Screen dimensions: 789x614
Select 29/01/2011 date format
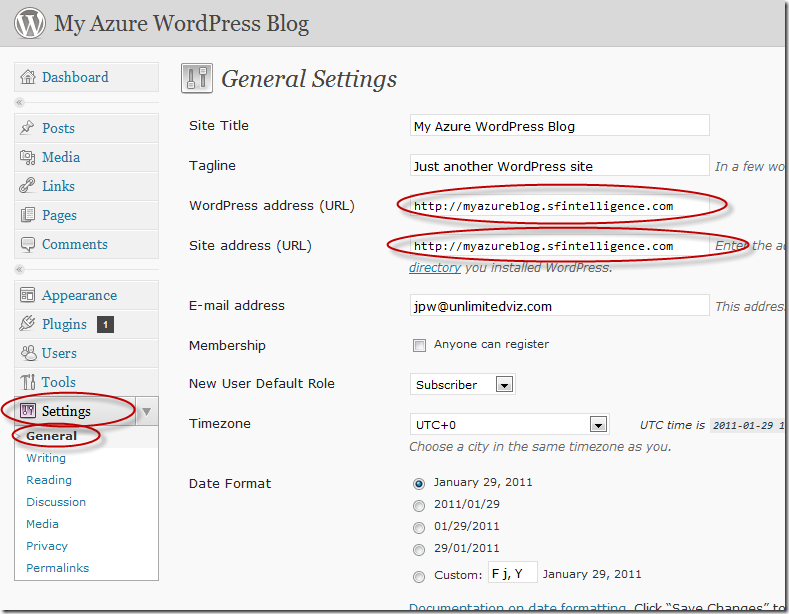click(x=419, y=550)
